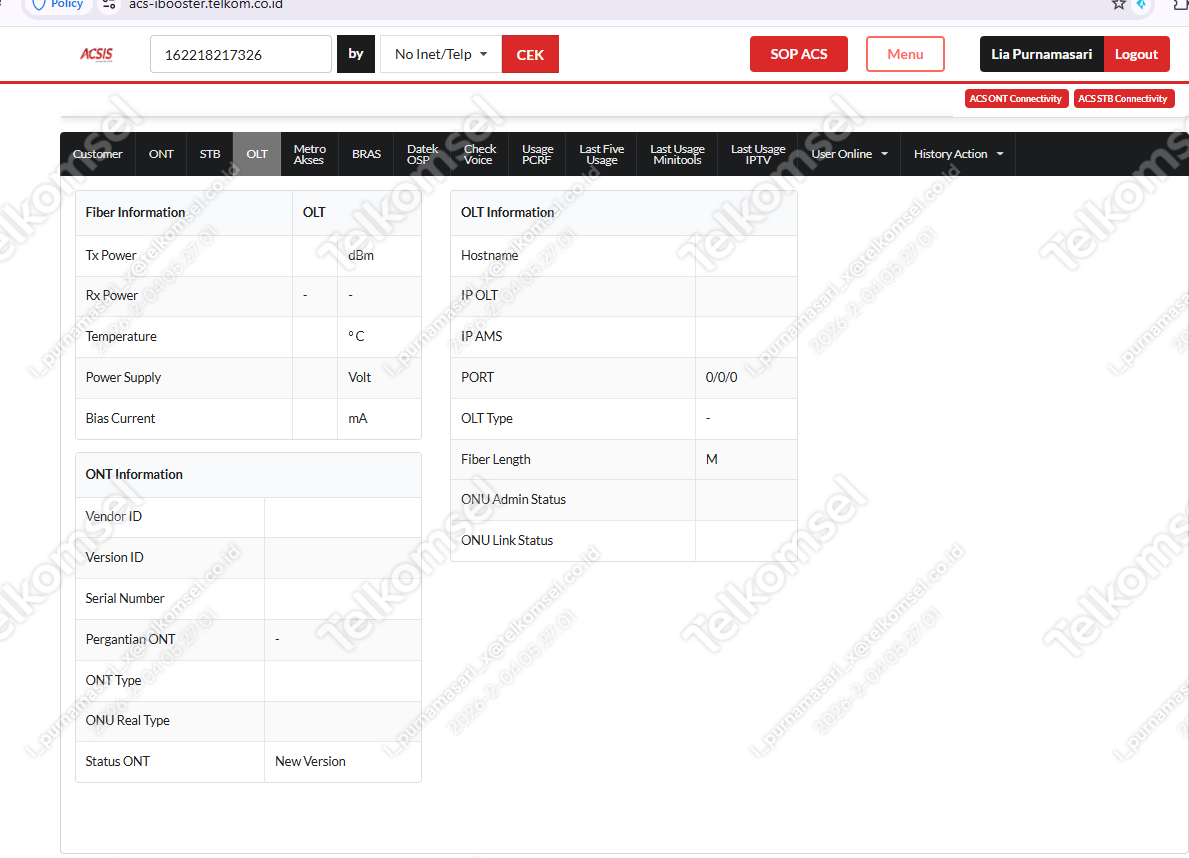Click the 'Fiber Information' header
The height and width of the screenshot is (858, 1189).
click(x=135, y=212)
